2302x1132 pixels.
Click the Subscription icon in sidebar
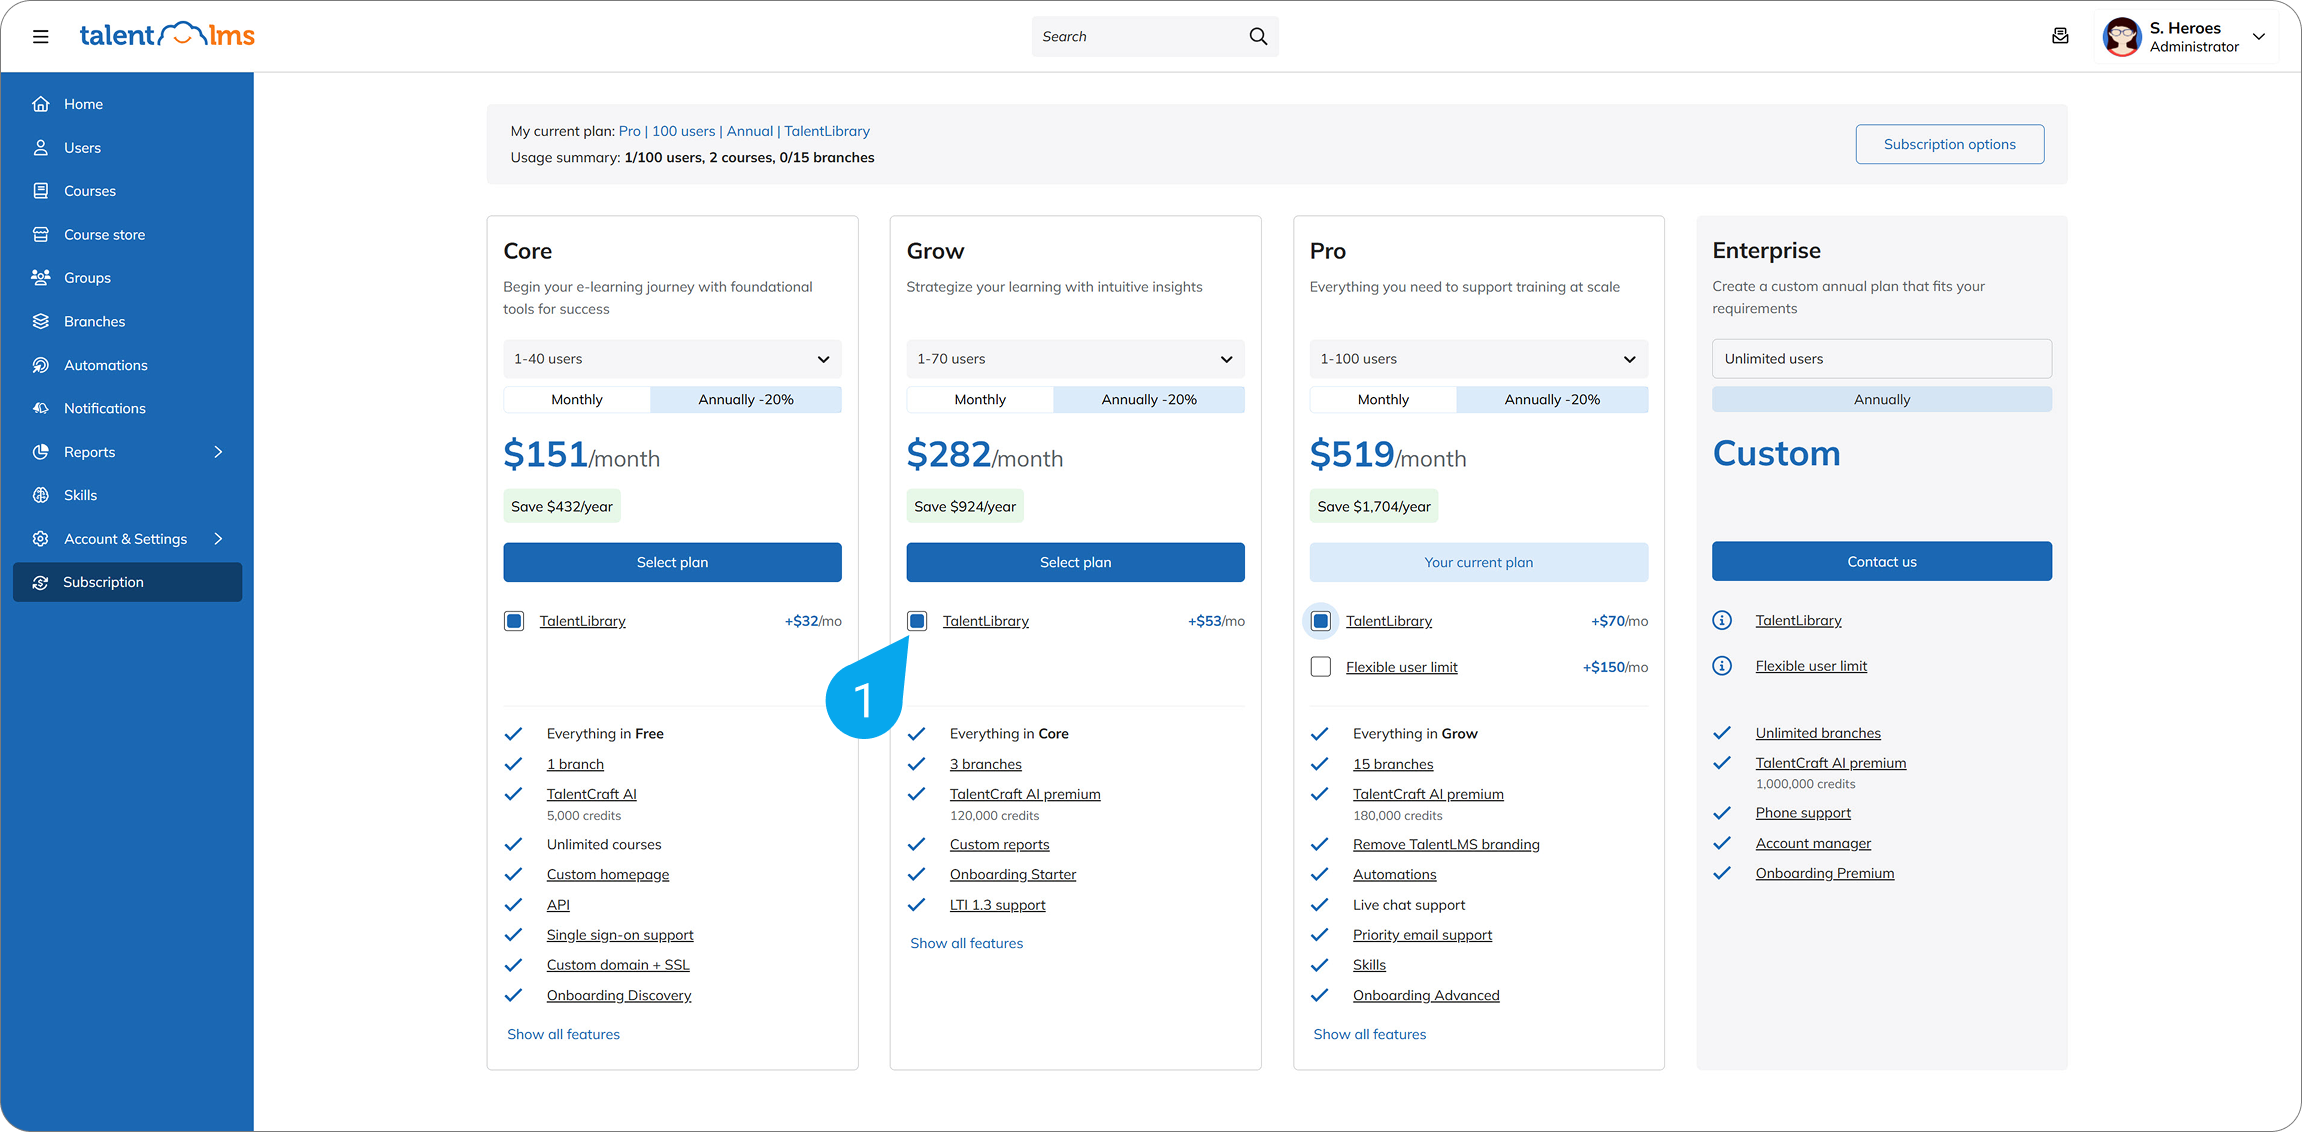pos(41,582)
